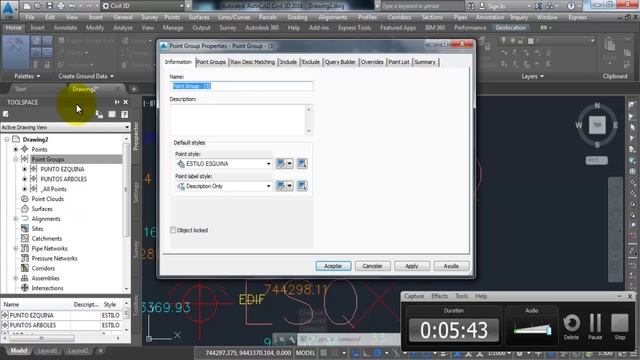Open label style edit options arrow
The width and height of the screenshot is (640, 360).
pyautogui.click(x=289, y=186)
